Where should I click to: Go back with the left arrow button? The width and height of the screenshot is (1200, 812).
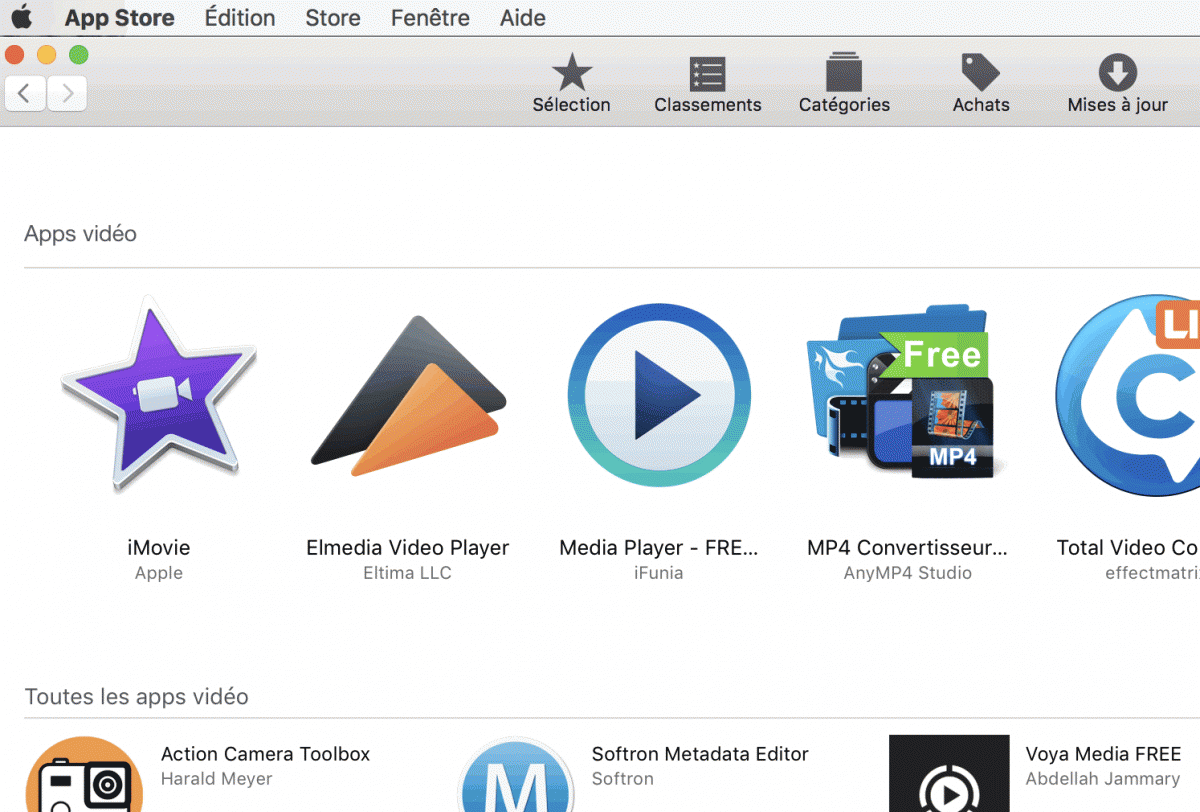pos(25,94)
